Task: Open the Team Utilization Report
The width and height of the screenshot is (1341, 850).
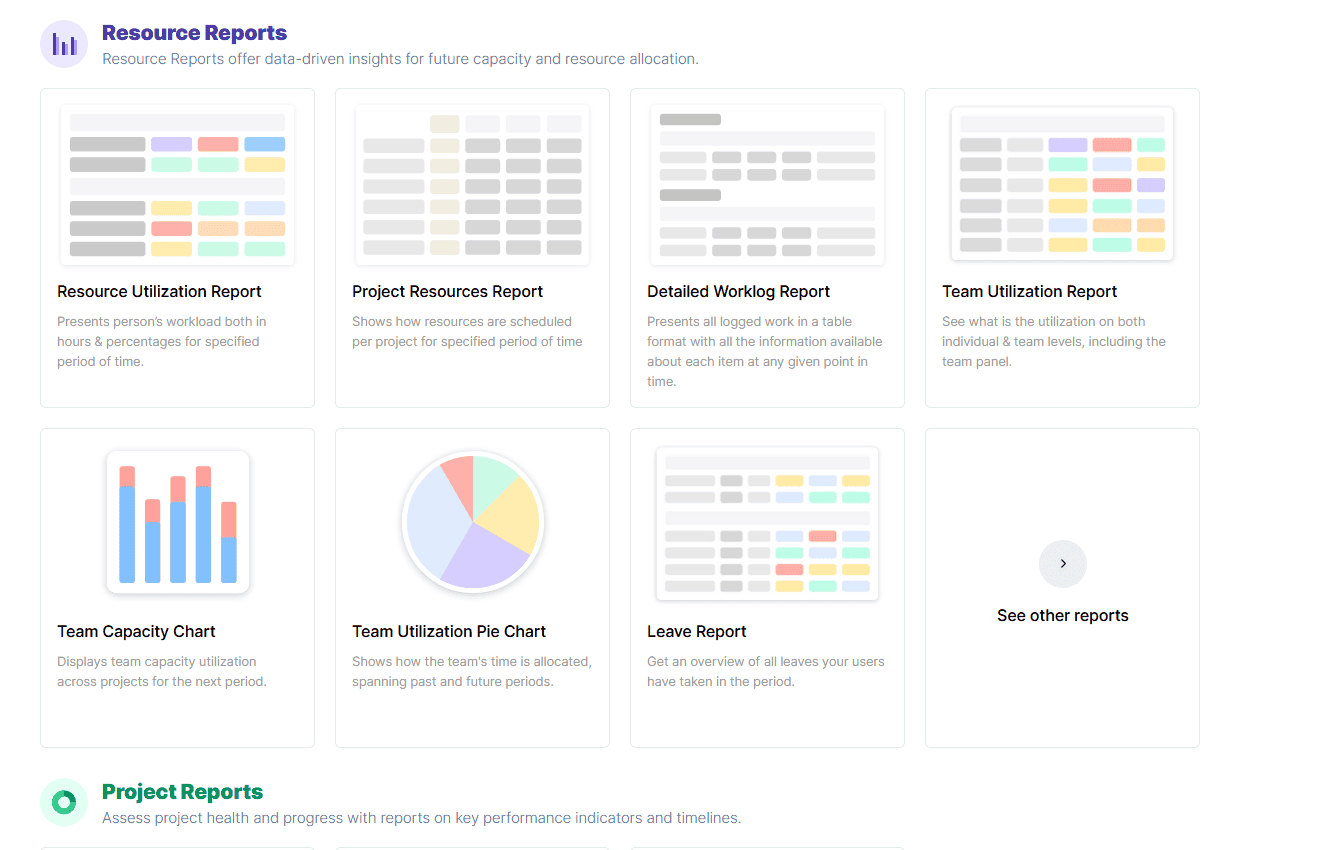Action: [x=1029, y=291]
